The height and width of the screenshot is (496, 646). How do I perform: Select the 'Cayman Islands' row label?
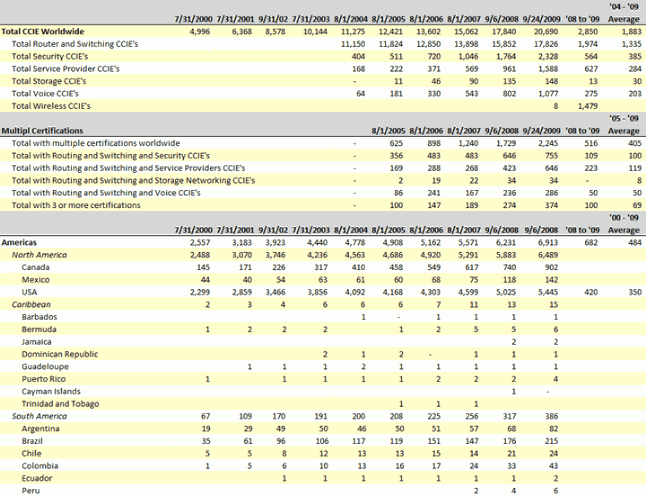click(51, 391)
